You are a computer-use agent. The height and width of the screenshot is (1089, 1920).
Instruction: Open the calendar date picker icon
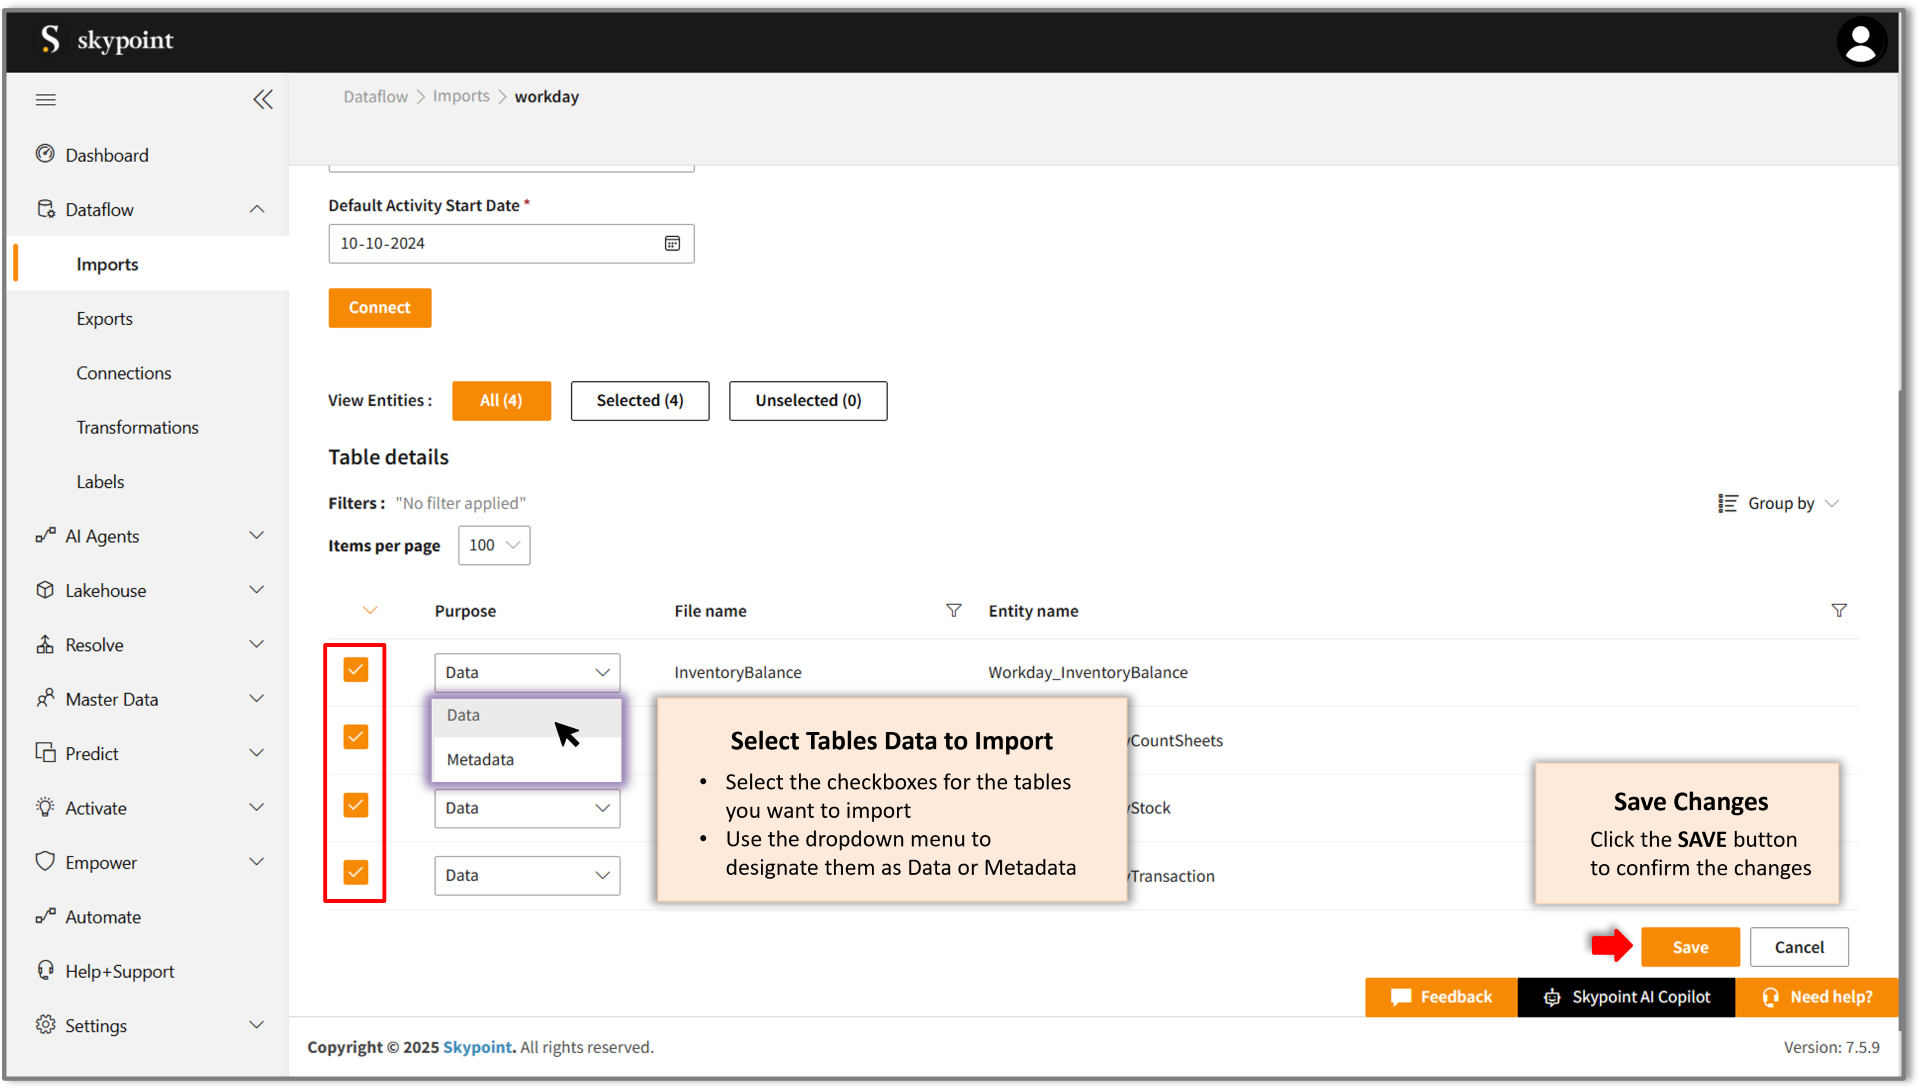coord(672,243)
